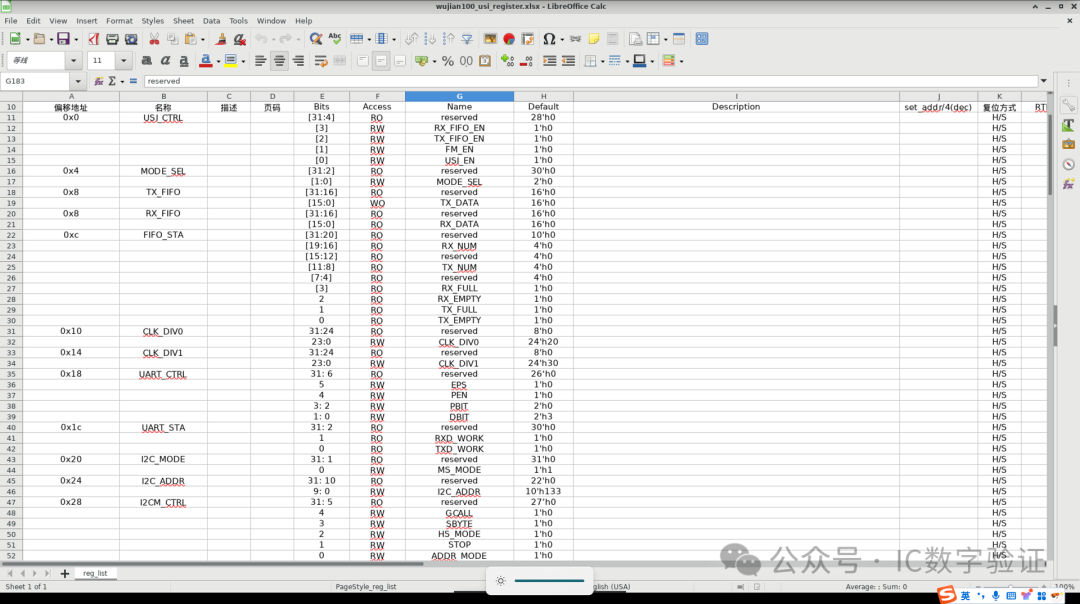Click the add new sheet plus button

(65, 574)
